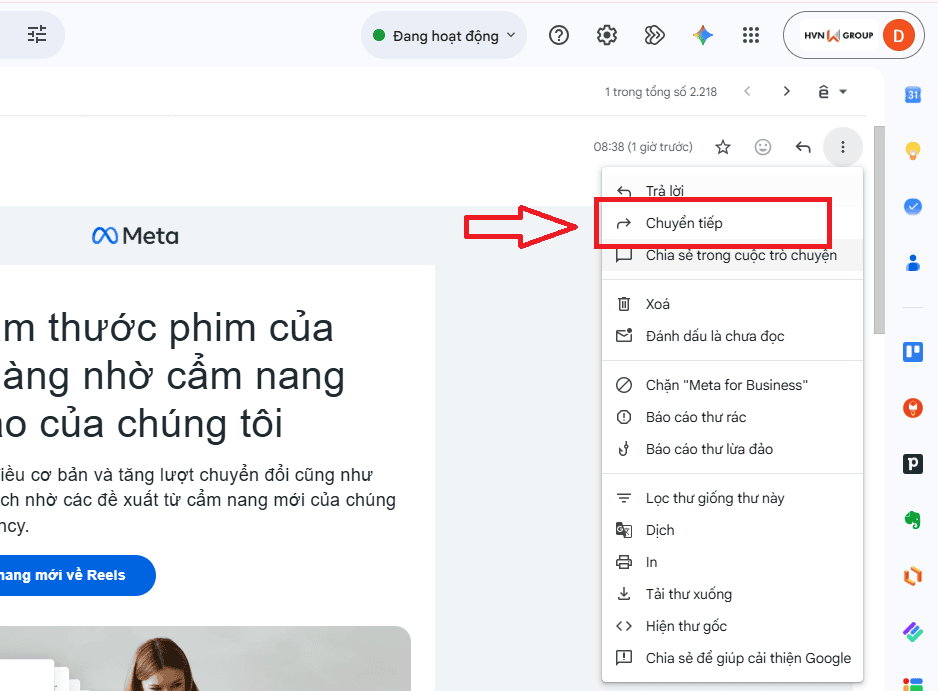
Task: Open Google Keep side panel icon
Action: click(913, 150)
